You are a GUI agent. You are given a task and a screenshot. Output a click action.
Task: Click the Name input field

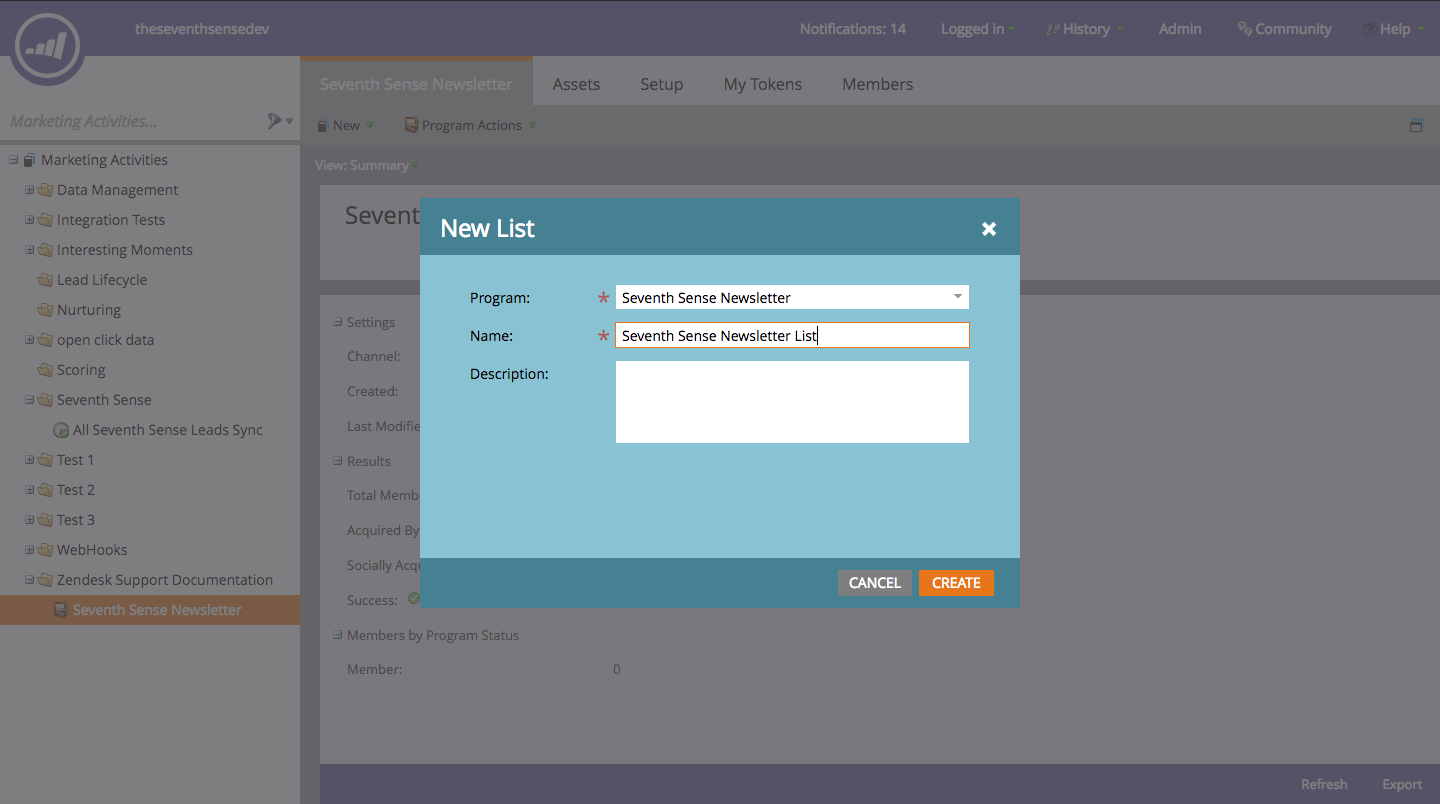coord(792,335)
